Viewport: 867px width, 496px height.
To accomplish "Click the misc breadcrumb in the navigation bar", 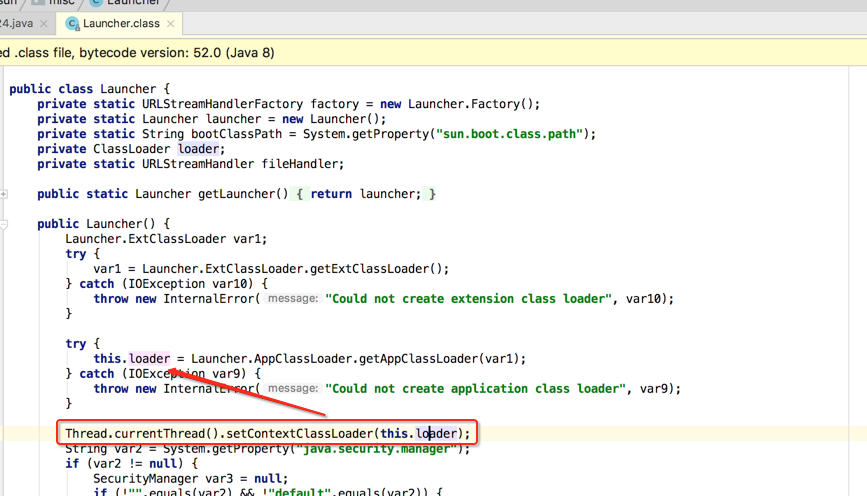I will (54, 2).
